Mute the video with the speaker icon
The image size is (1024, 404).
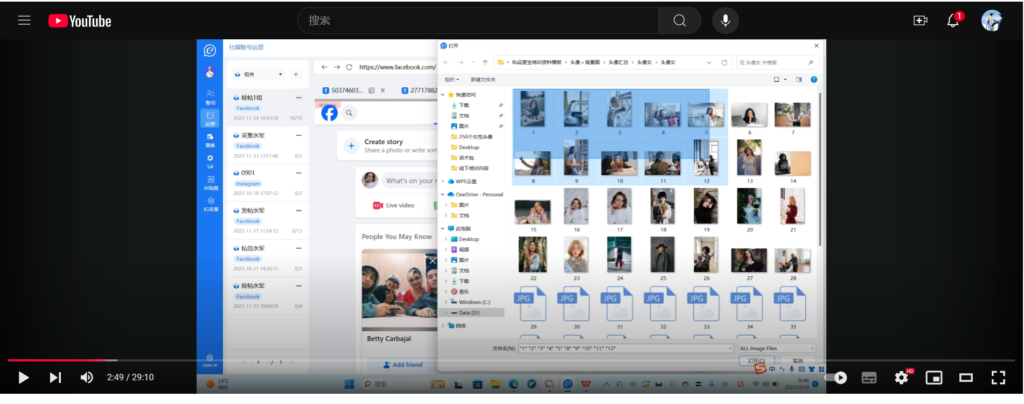pos(87,377)
